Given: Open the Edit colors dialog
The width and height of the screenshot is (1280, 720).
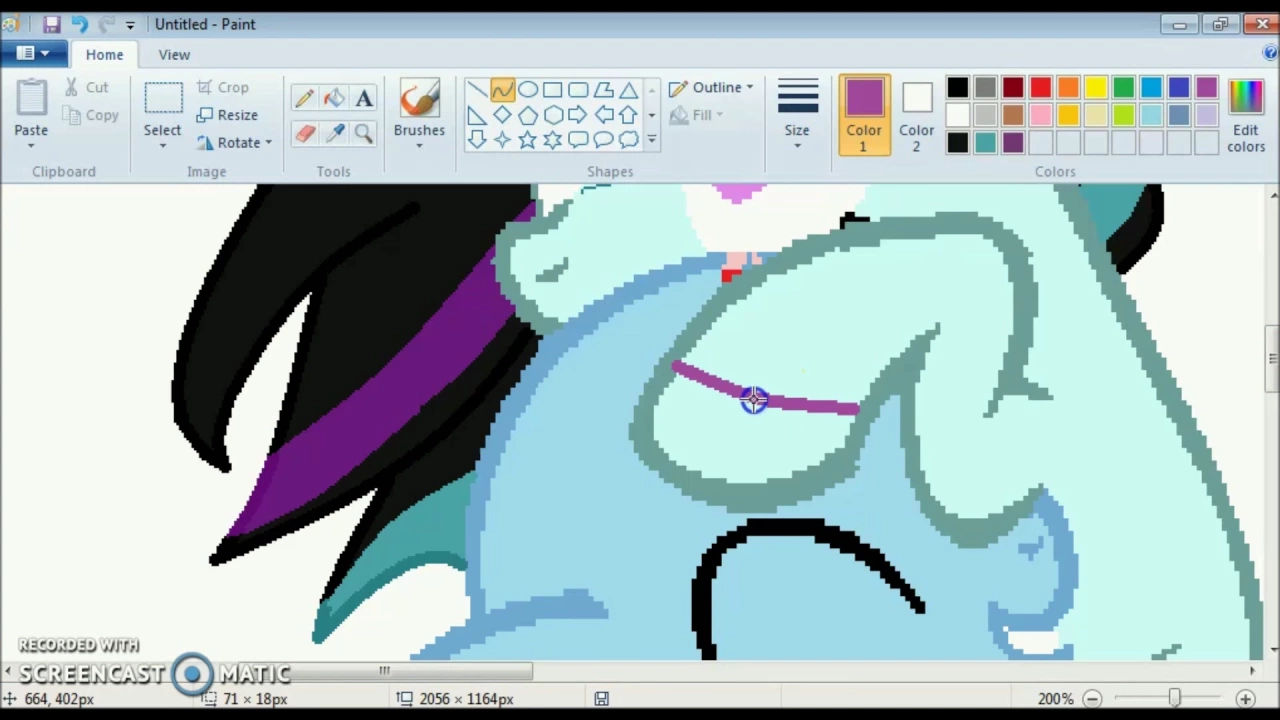Looking at the screenshot, I should pos(1246,115).
